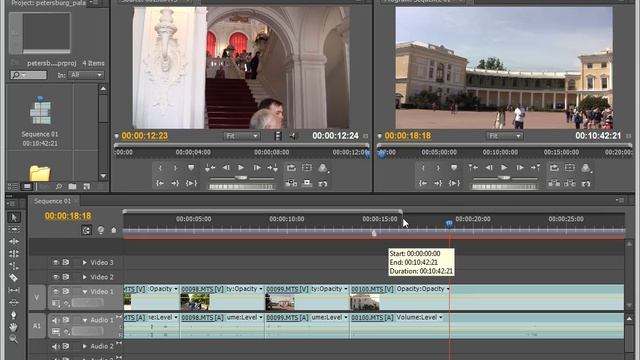Expand the Video 3 track
The width and height of the screenshot is (640, 360).
(84, 262)
